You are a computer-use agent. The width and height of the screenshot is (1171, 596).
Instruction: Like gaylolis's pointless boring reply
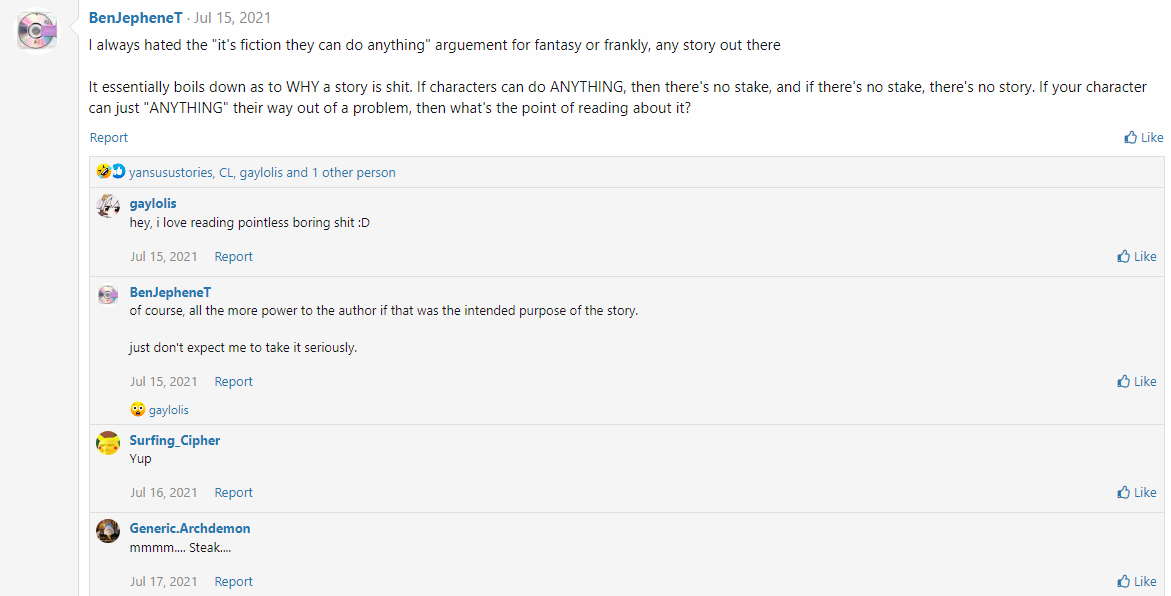pos(1137,257)
